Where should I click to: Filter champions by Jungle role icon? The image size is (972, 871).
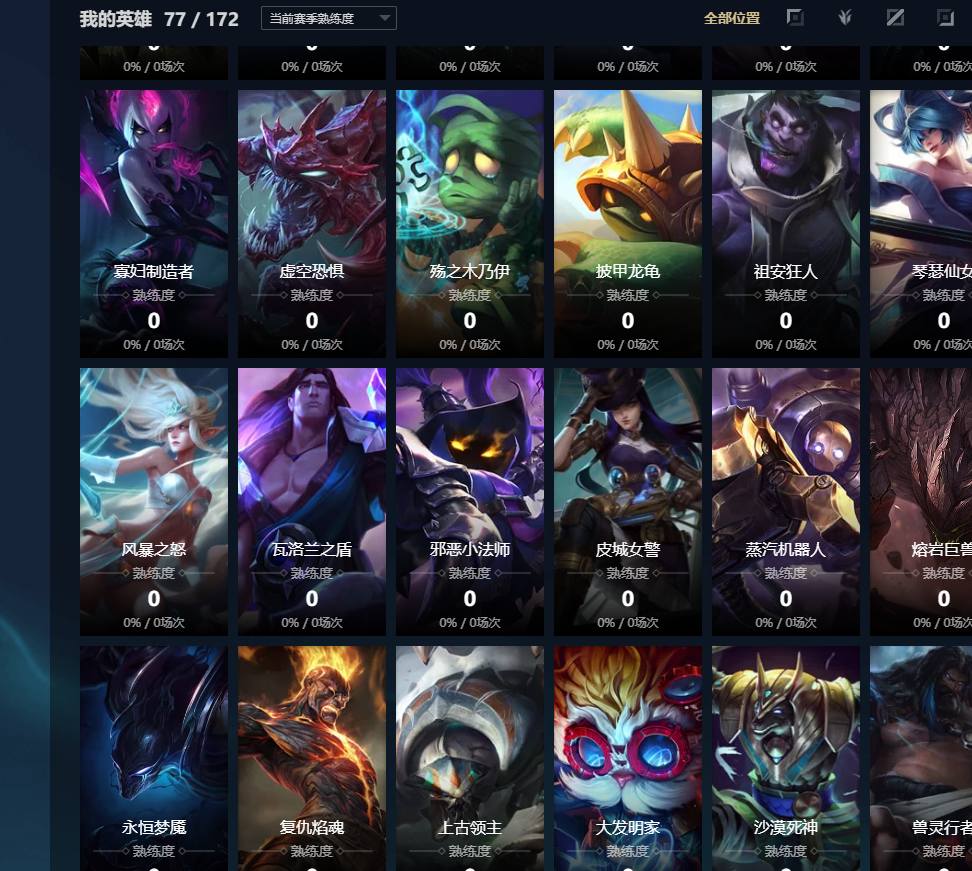pyautogui.click(x=844, y=17)
